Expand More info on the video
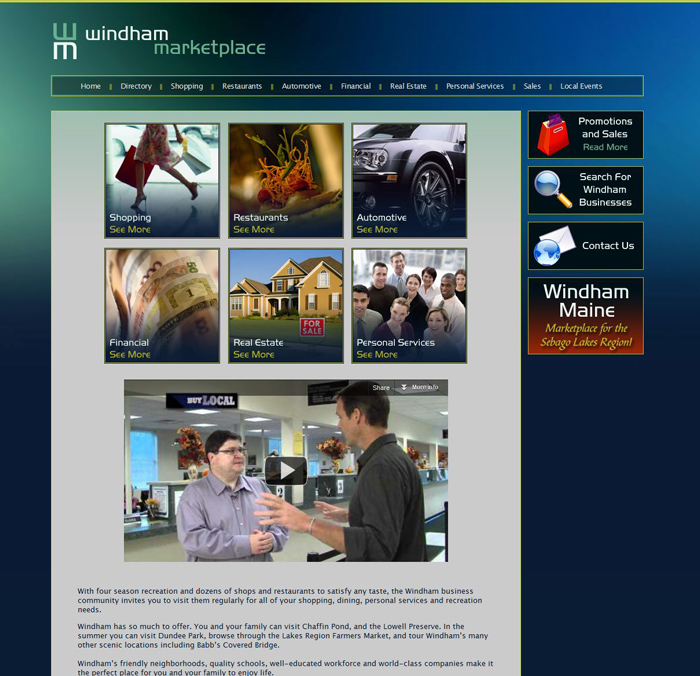The width and height of the screenshot is (700, 676). (x=419, y=388)
